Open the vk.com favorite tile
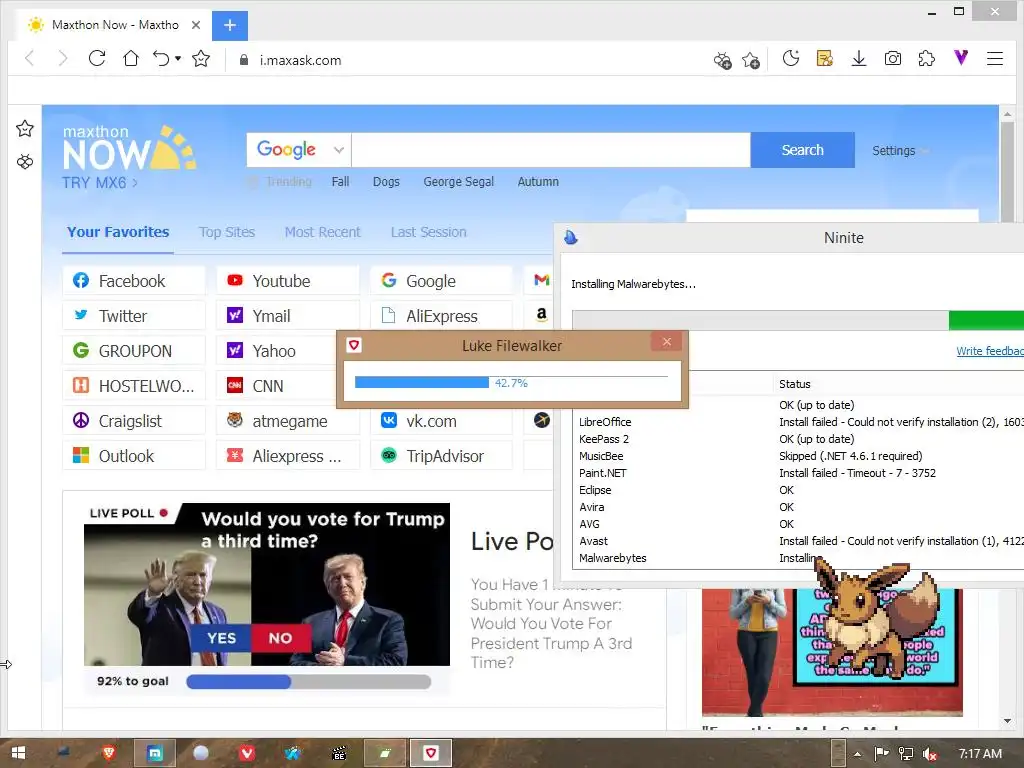 click(x=441, y=421)
